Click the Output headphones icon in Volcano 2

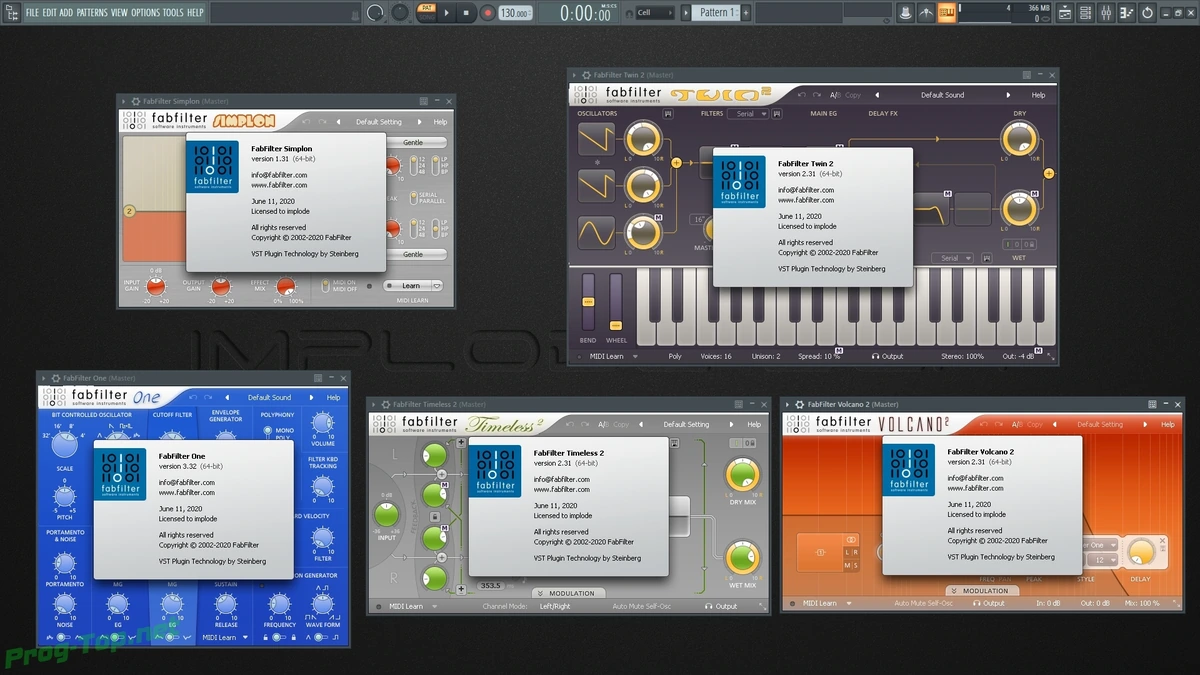(977, 603)
